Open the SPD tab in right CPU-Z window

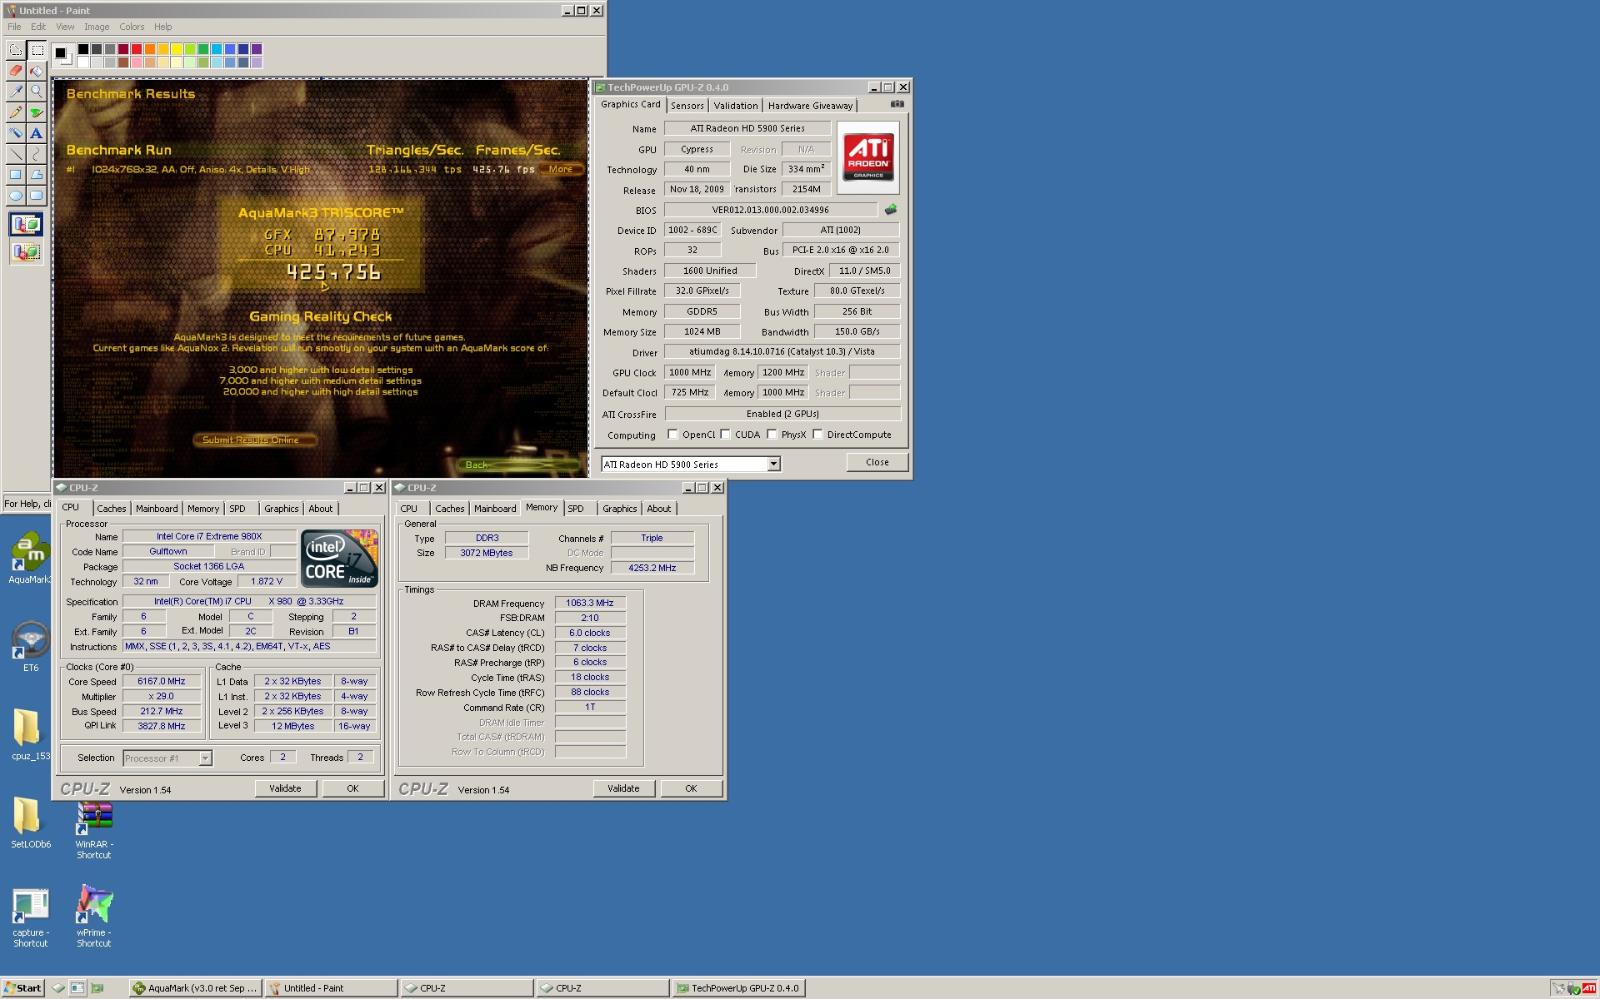pyautogui.click(x=576, y=509)
